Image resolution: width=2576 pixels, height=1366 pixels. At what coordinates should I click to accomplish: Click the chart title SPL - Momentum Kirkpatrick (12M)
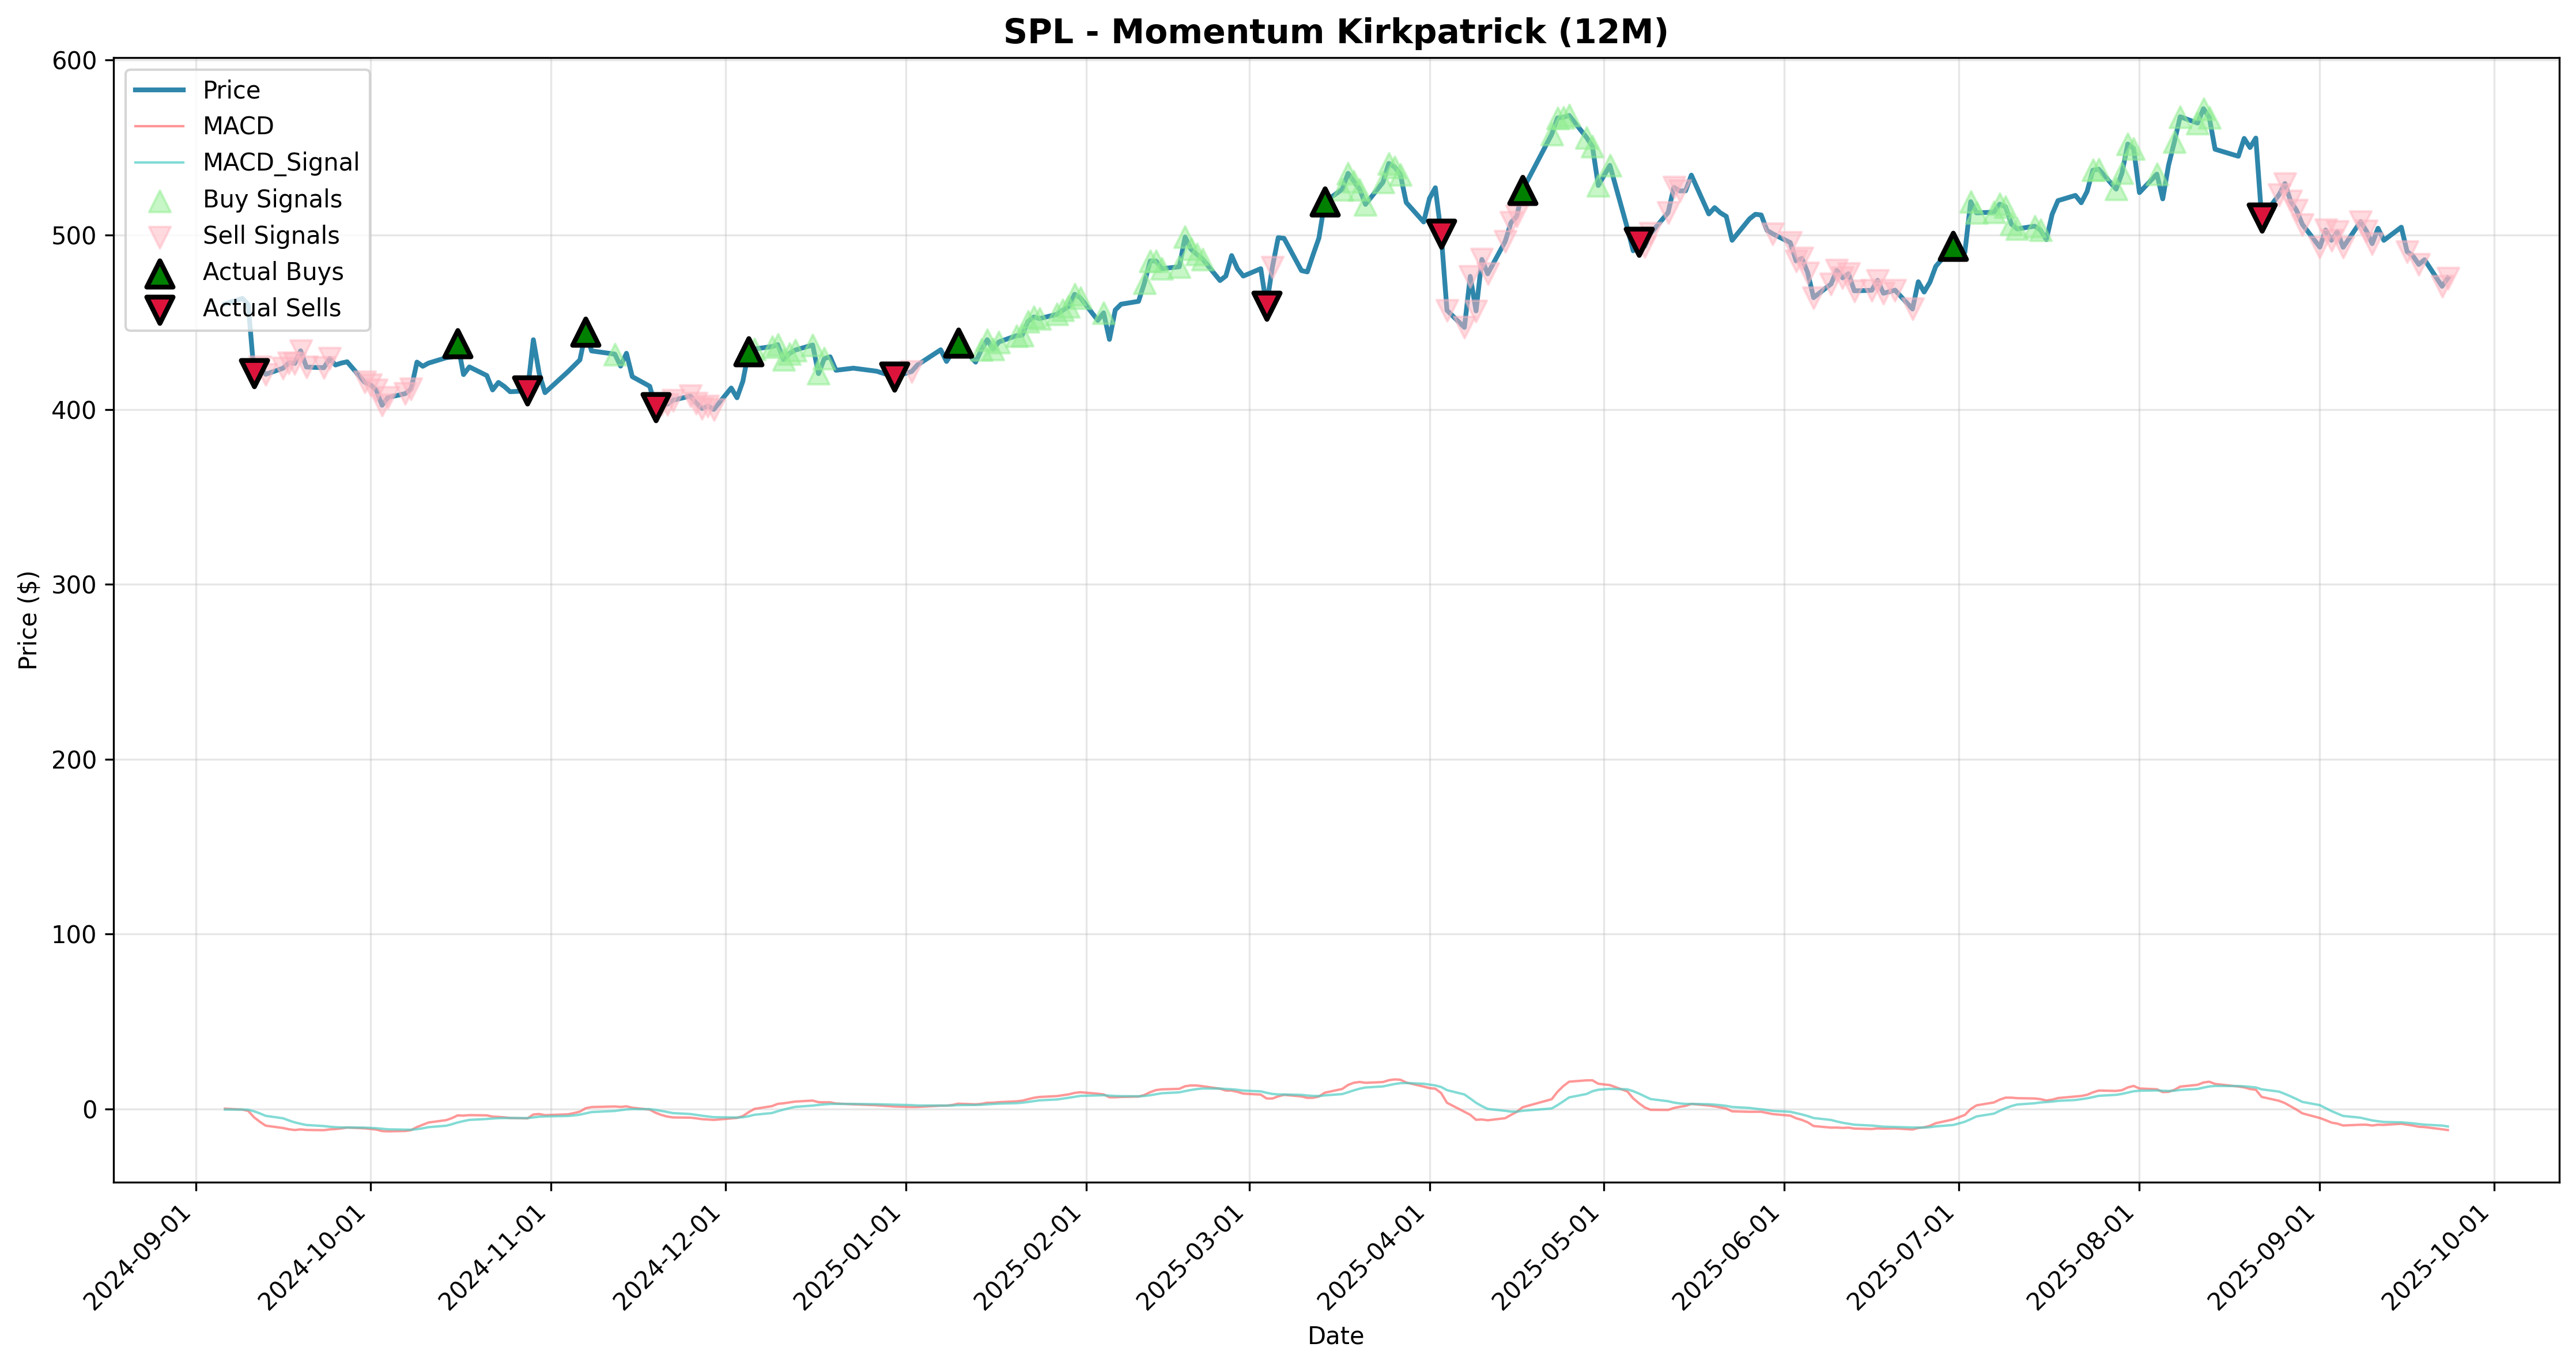pyautogui.click(x=1336, y=32)
